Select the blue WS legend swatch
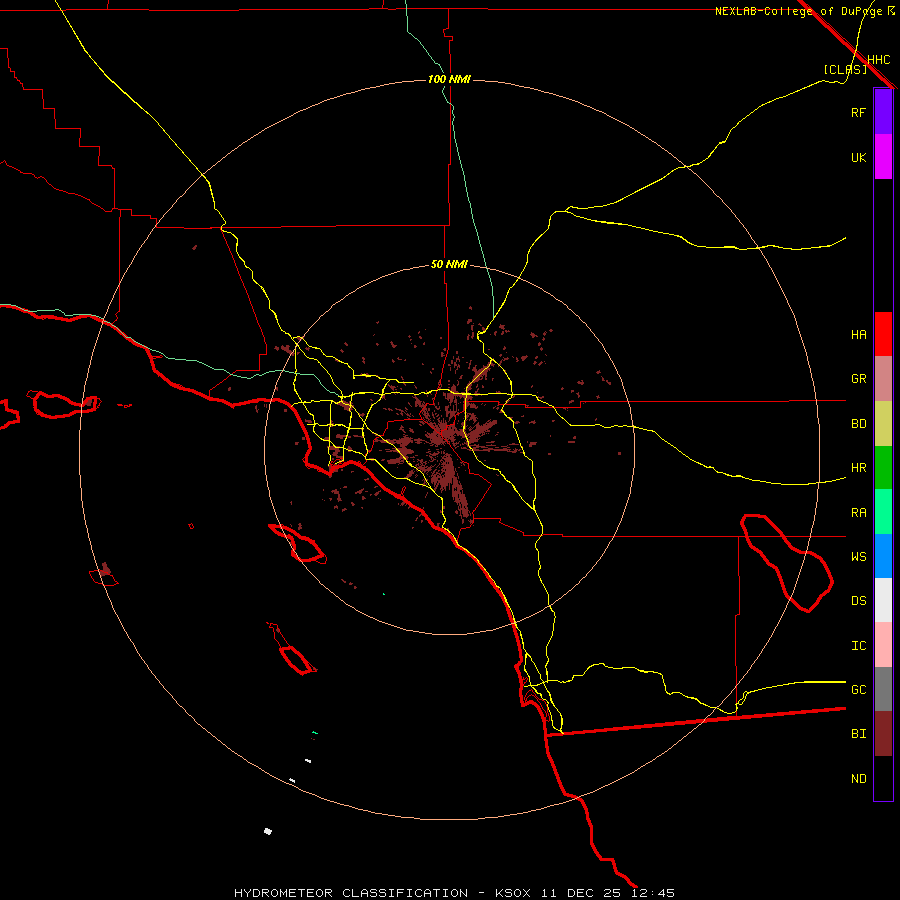This screenshot has width=900, height=900. [883, 556]
